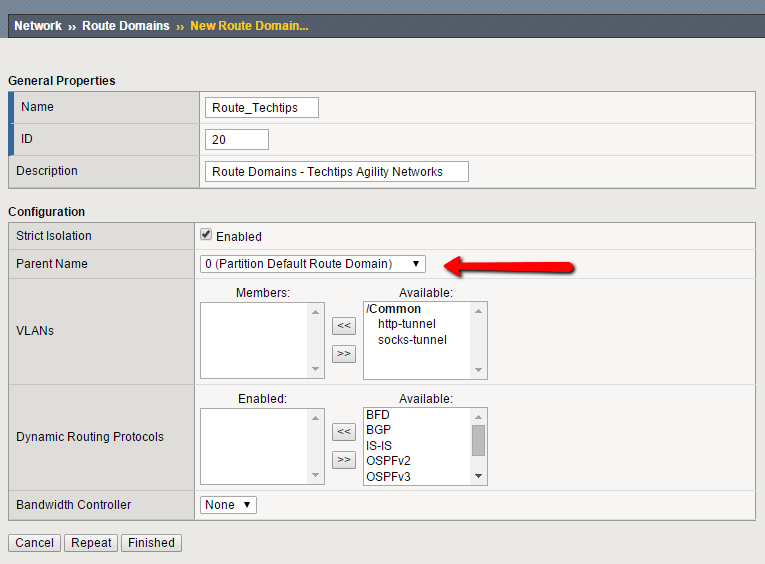Viewport: 765px width, 564px height.
Task: Click the Repeat button
Action: (91, 543)
